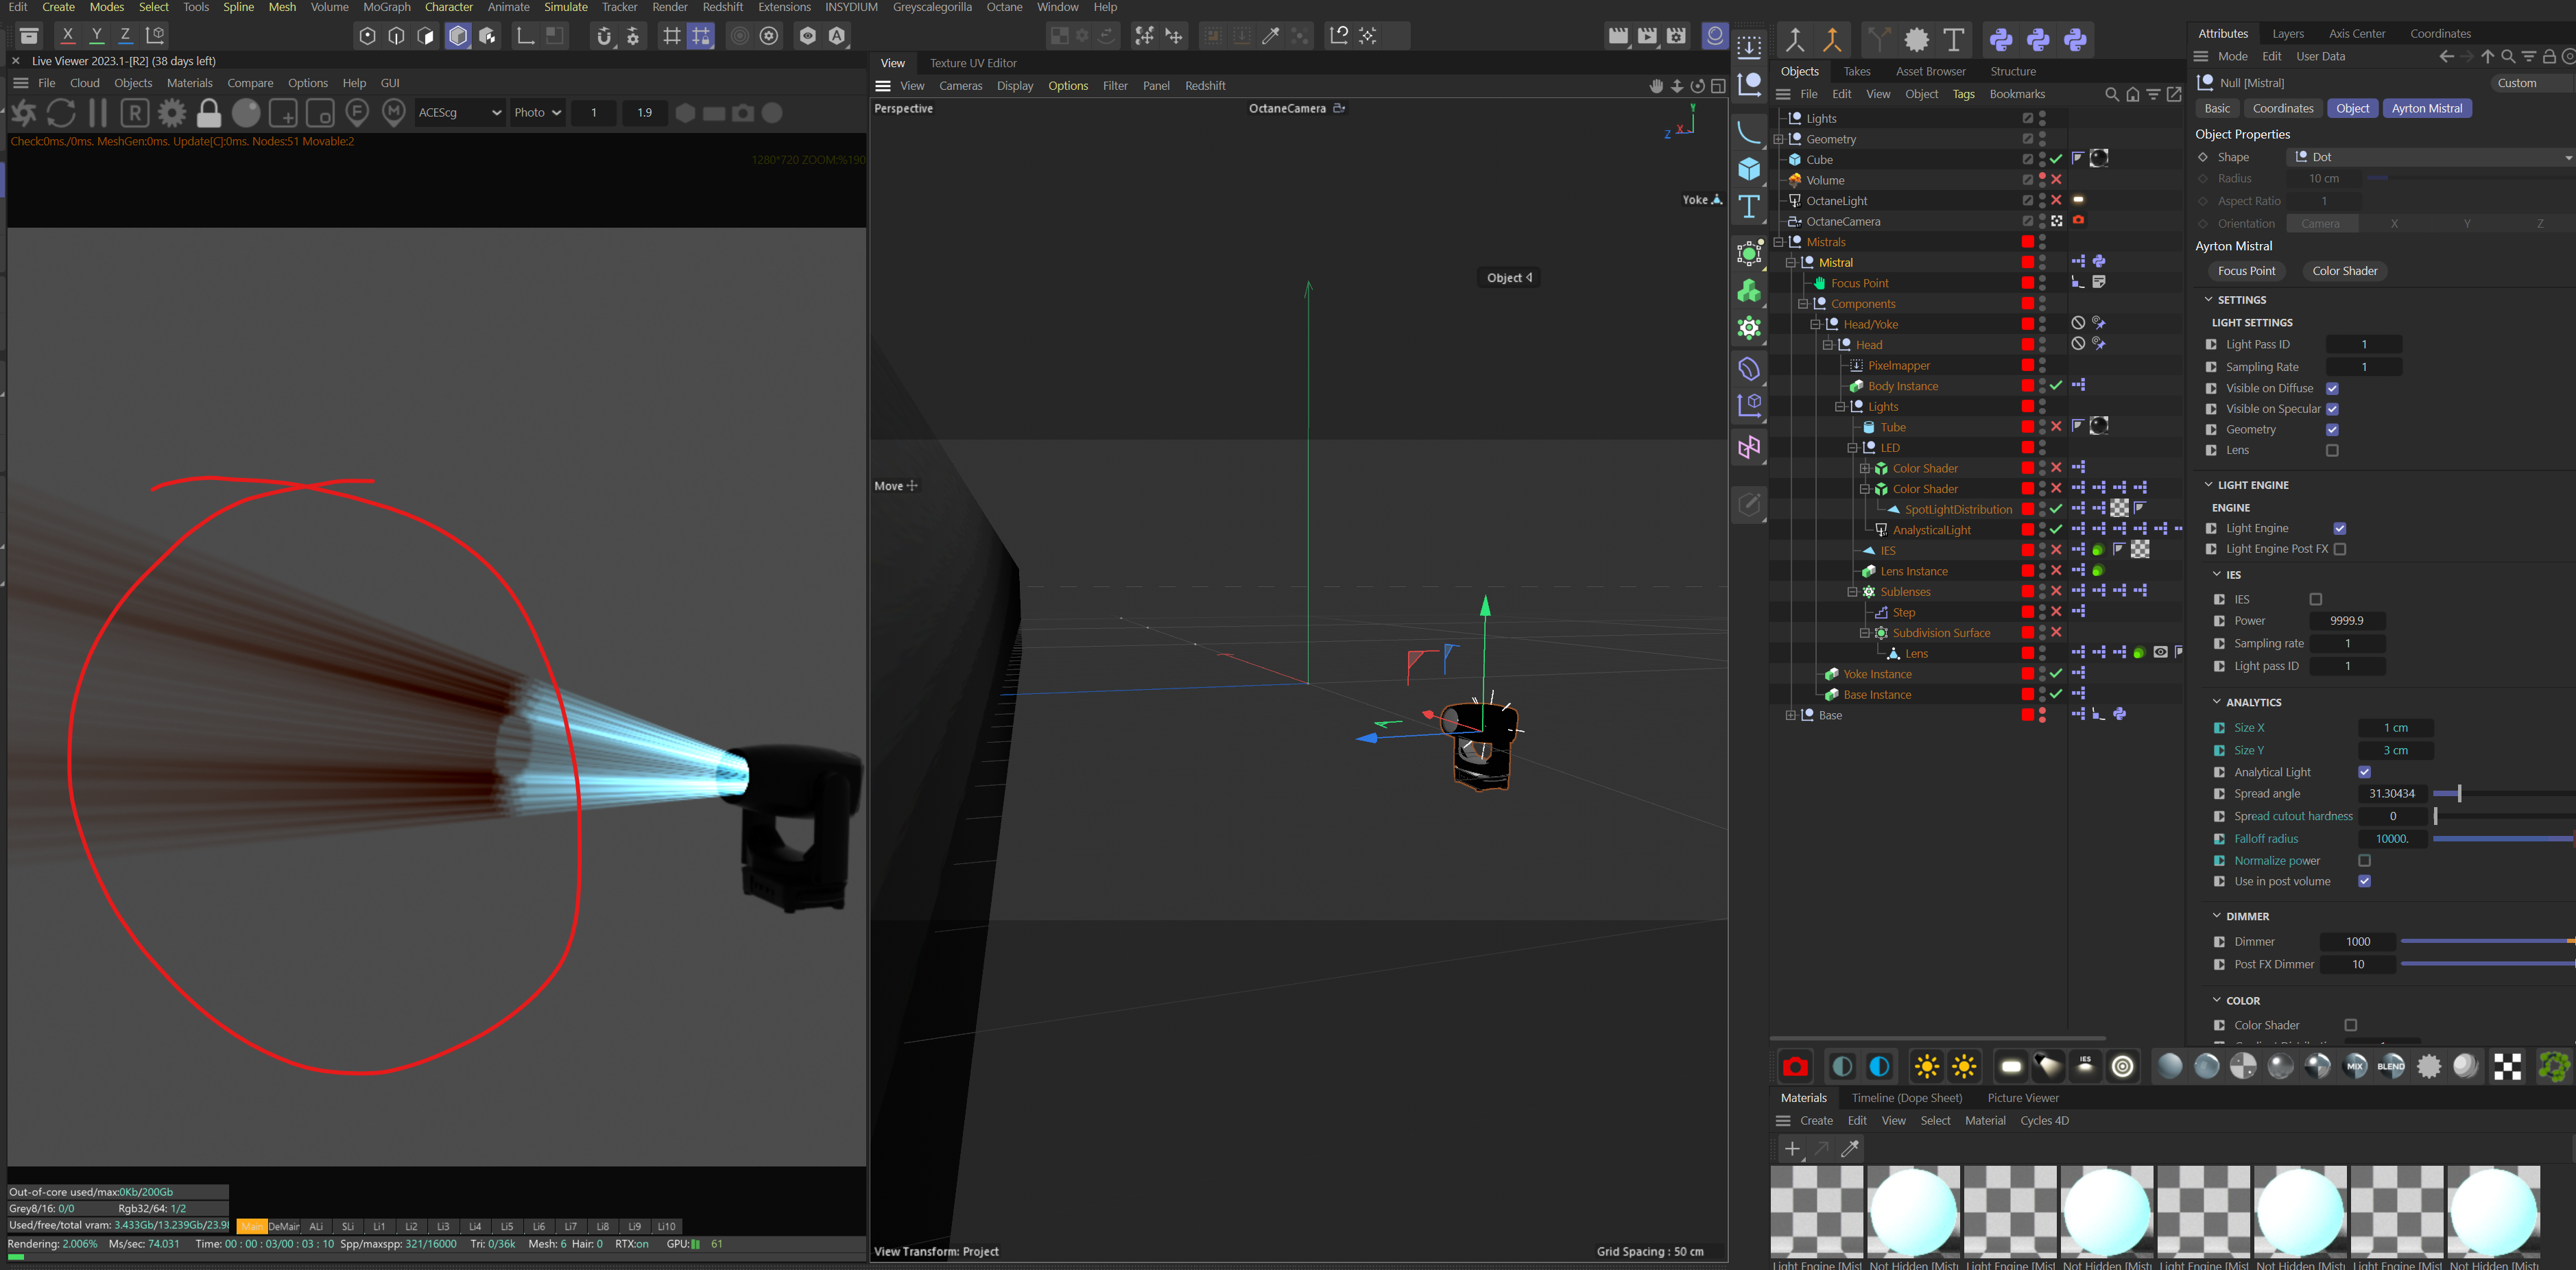
Task: Click the IES light icon in the toolbar
Action: (2085, 1066)
